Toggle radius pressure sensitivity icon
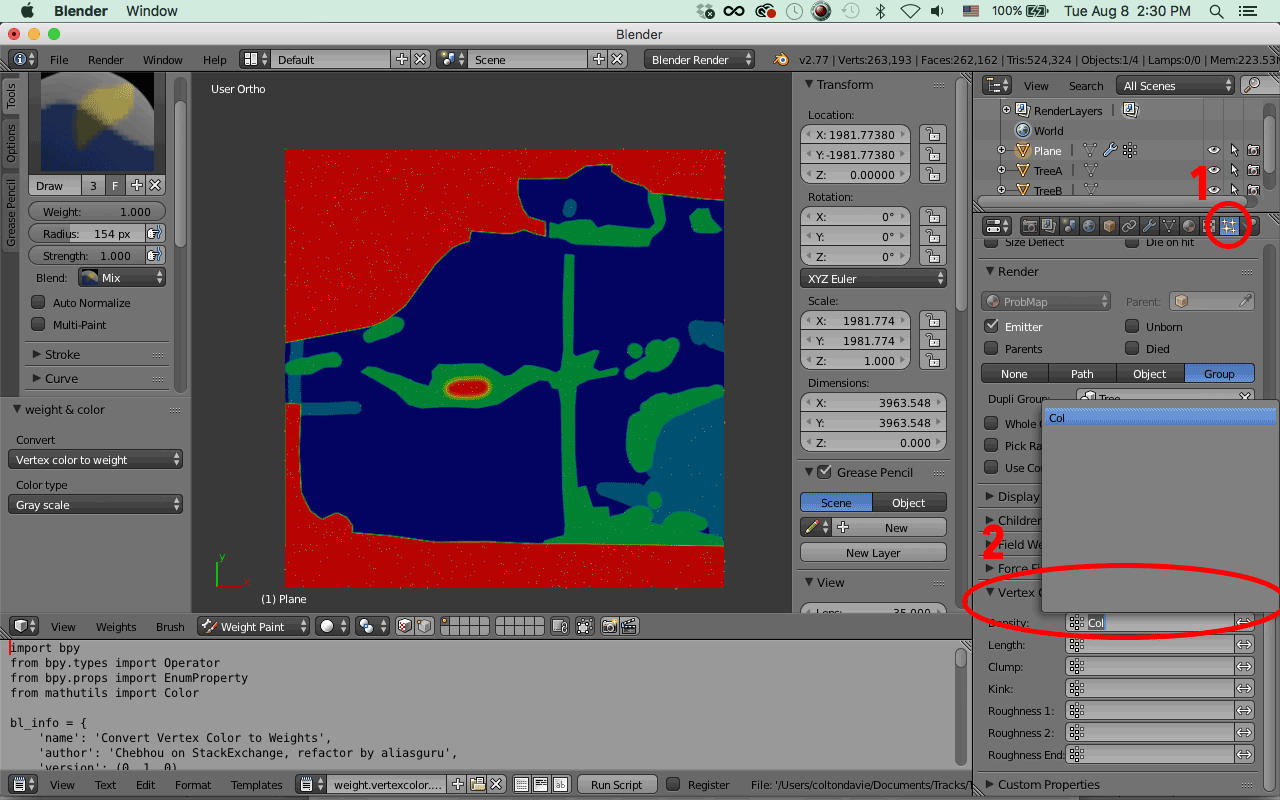1280x800 pixels. (155, 234)
